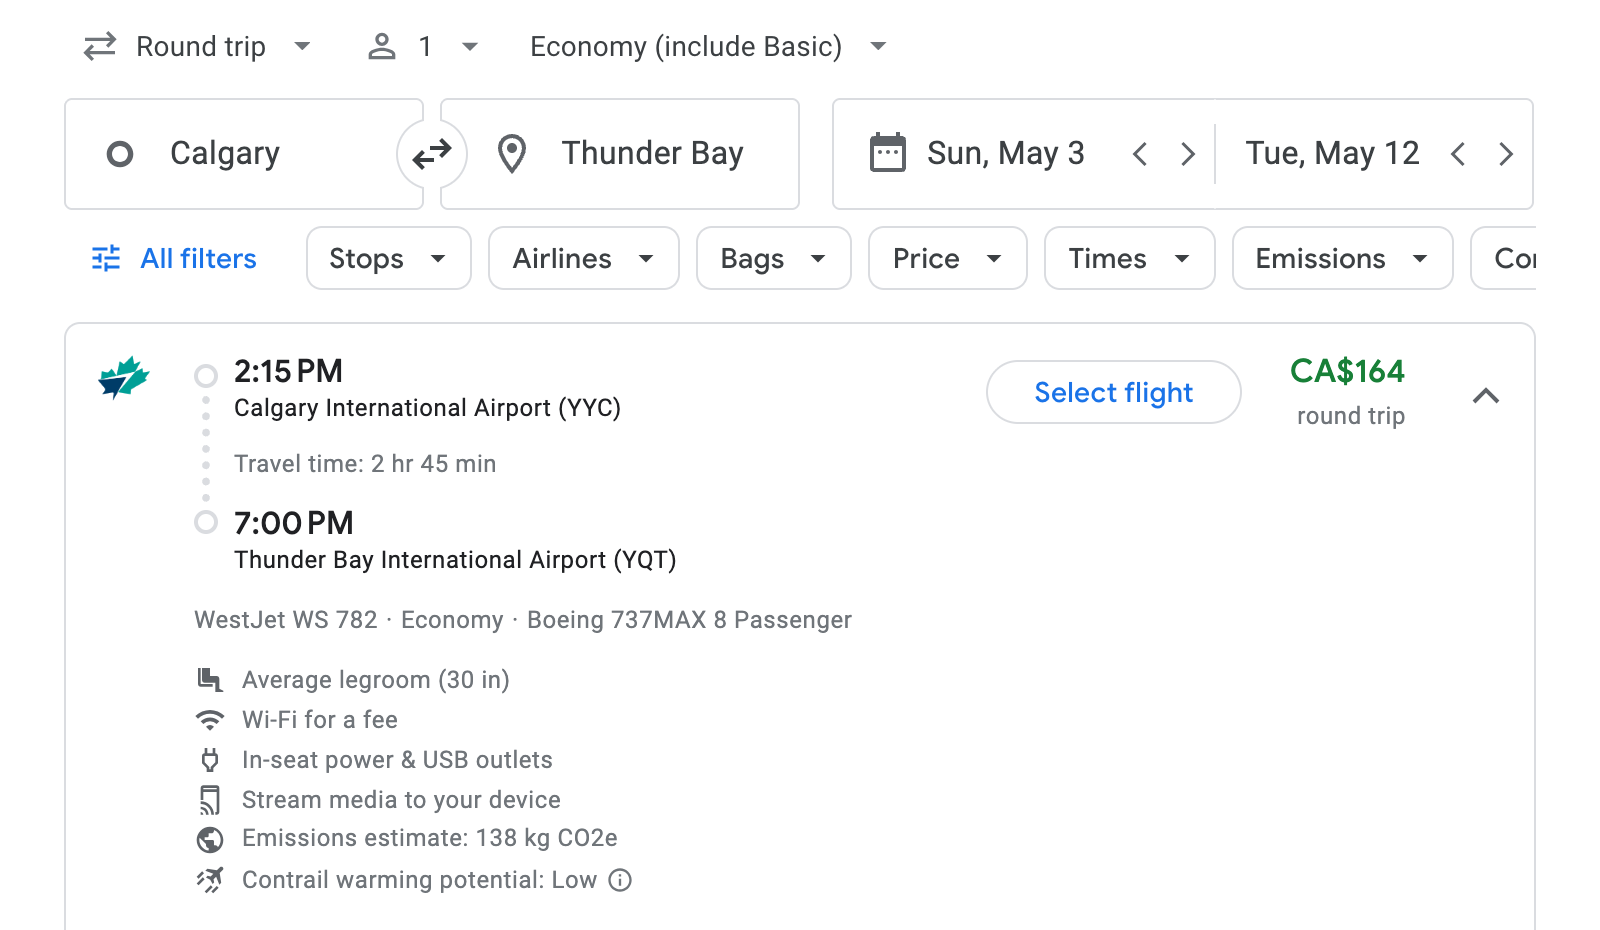Click the Select flight button
Viewport: 1600px width, 930px height.
click(x=1113, y=392)
